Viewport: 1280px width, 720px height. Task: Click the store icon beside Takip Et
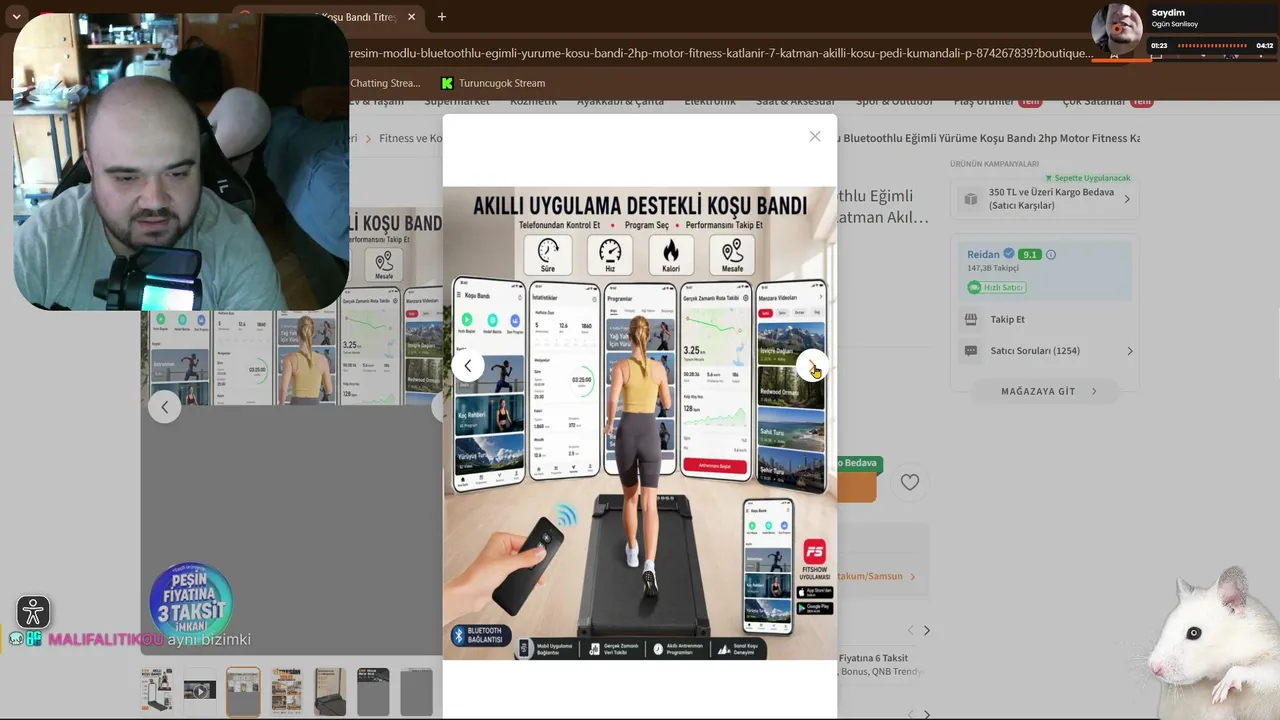970,319
